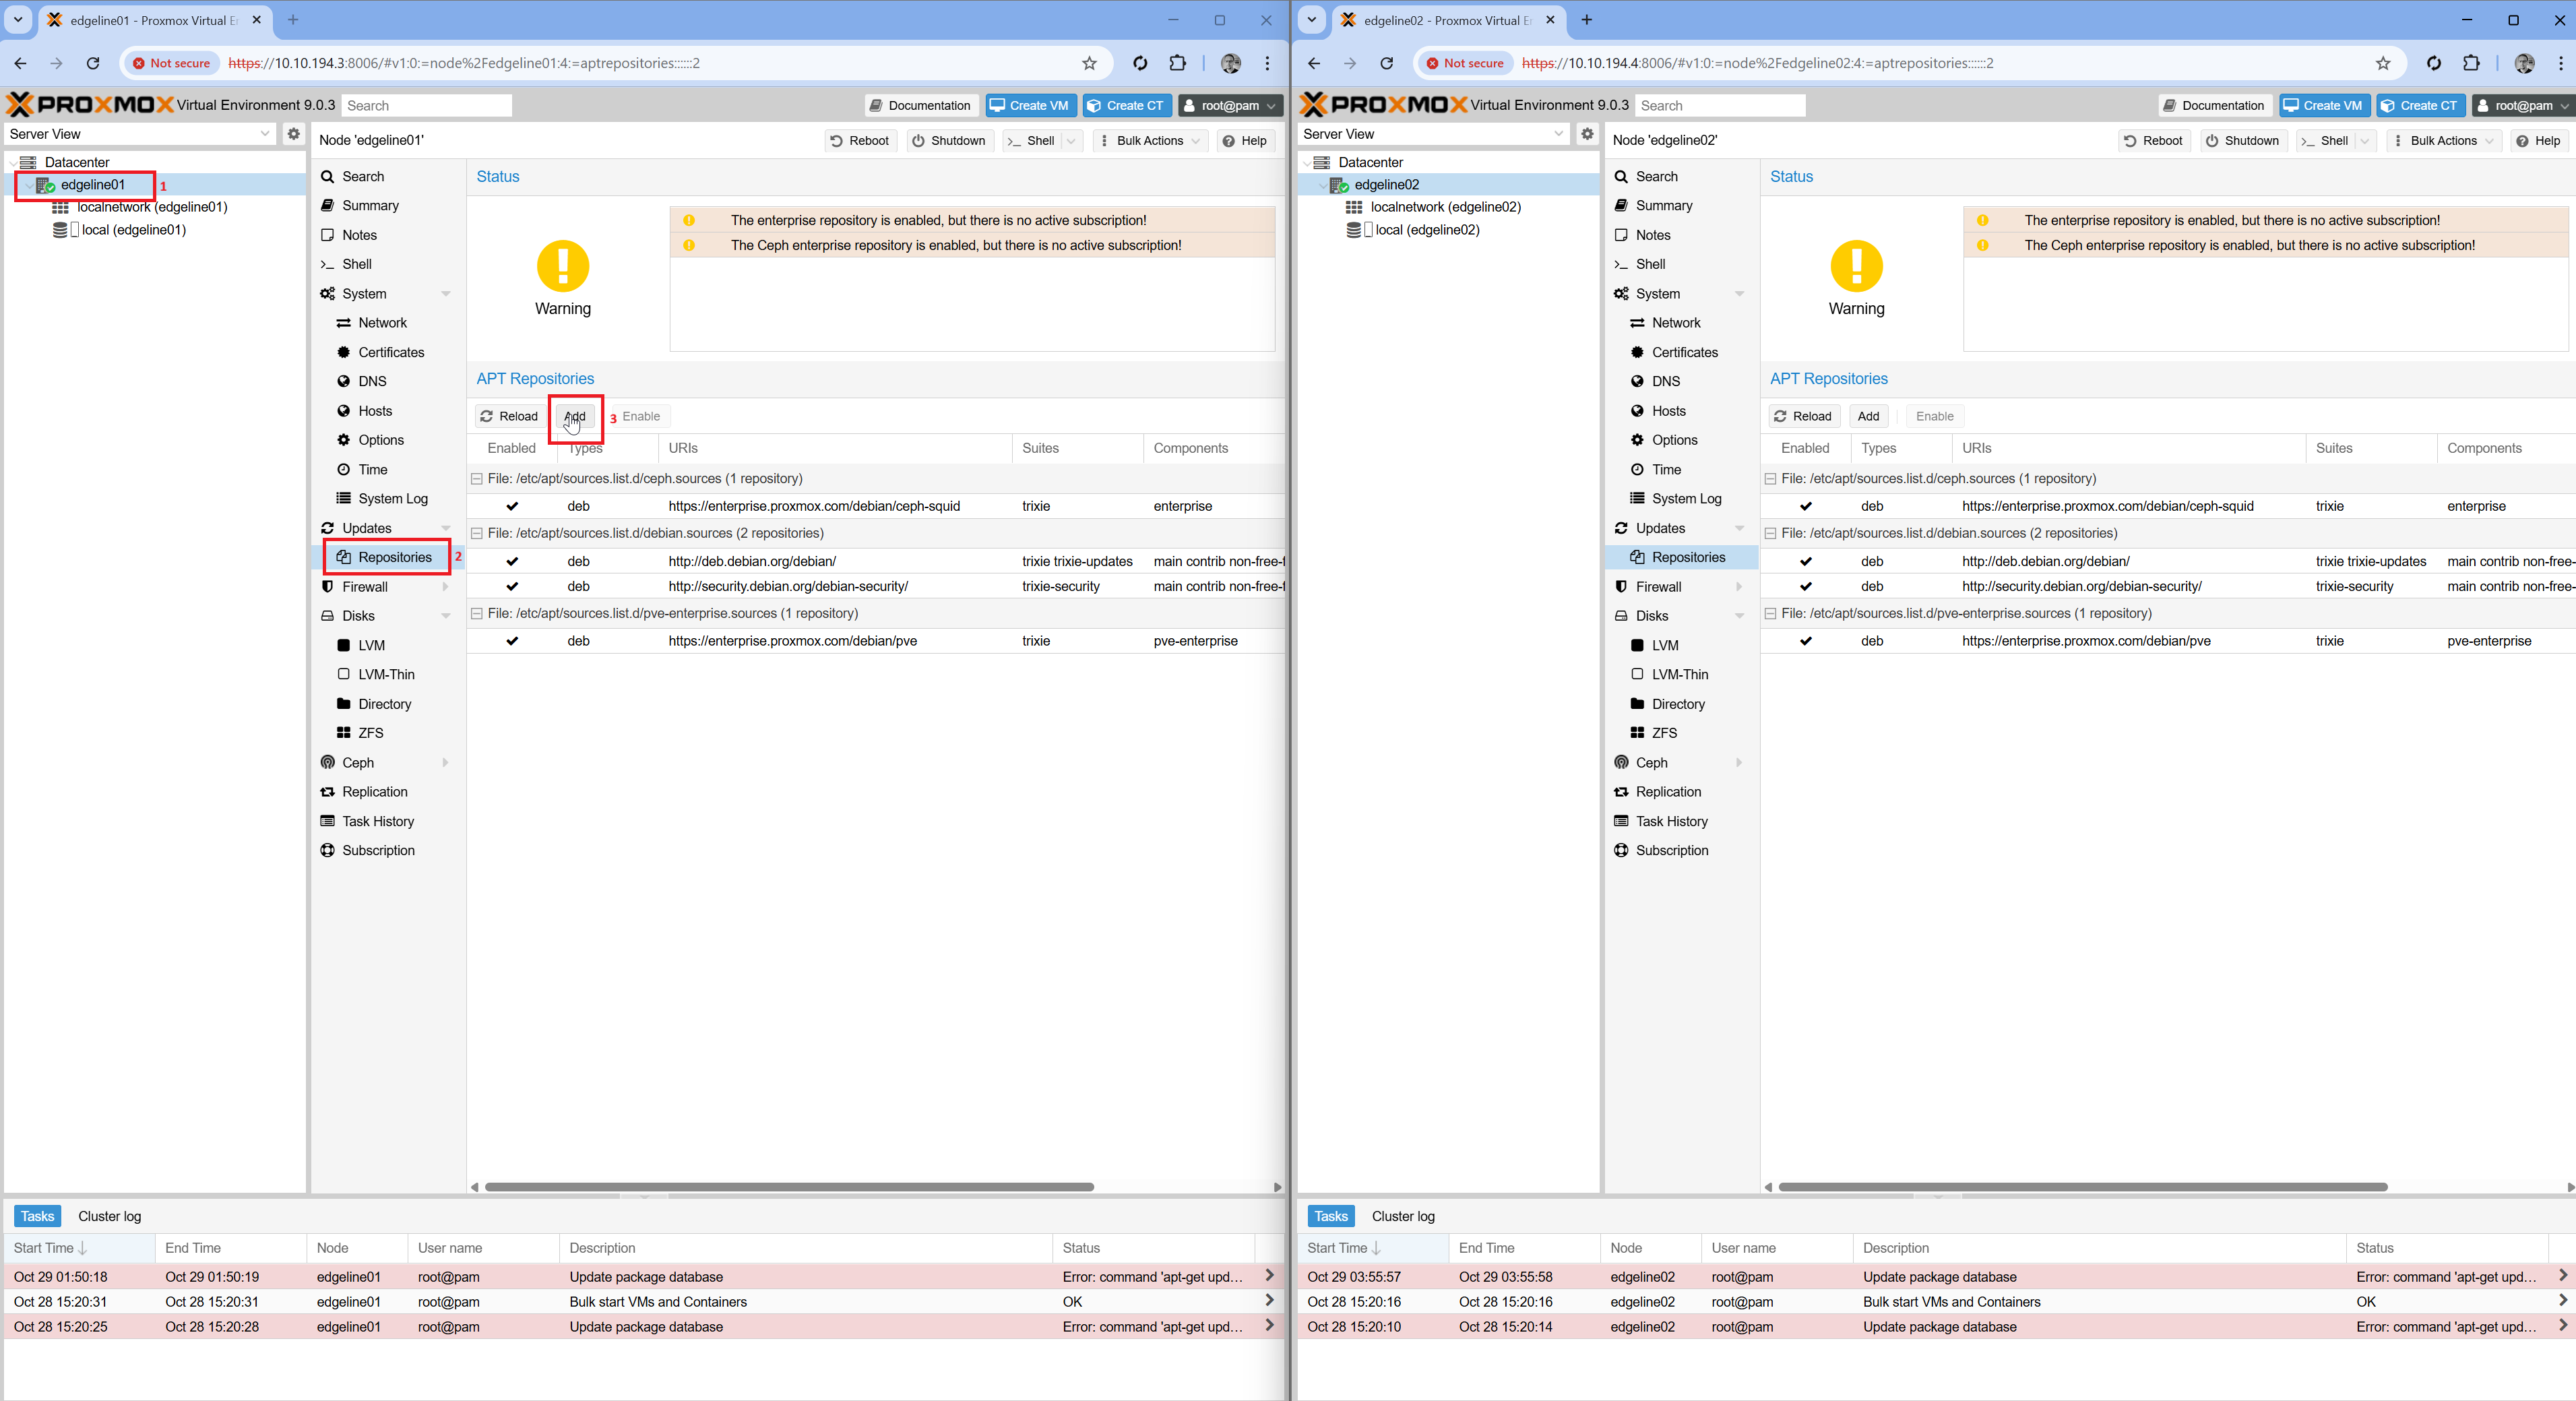Select local (edgeline01) storage node
Image resolution: width=2576 pixels, height=1401 pixels.
tap(120, 230)
